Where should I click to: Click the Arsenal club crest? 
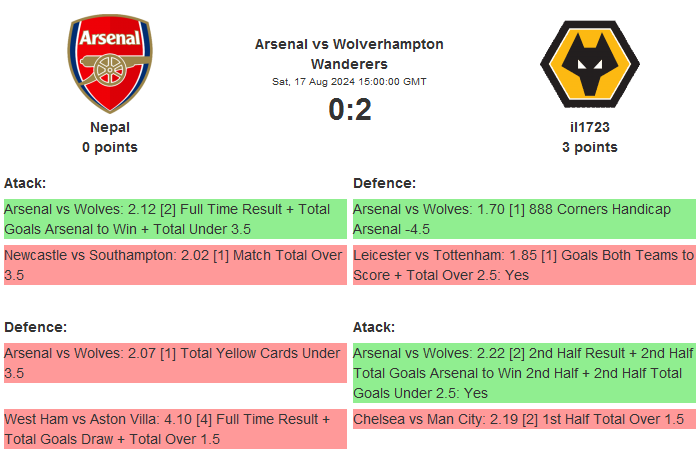(110, 64)
